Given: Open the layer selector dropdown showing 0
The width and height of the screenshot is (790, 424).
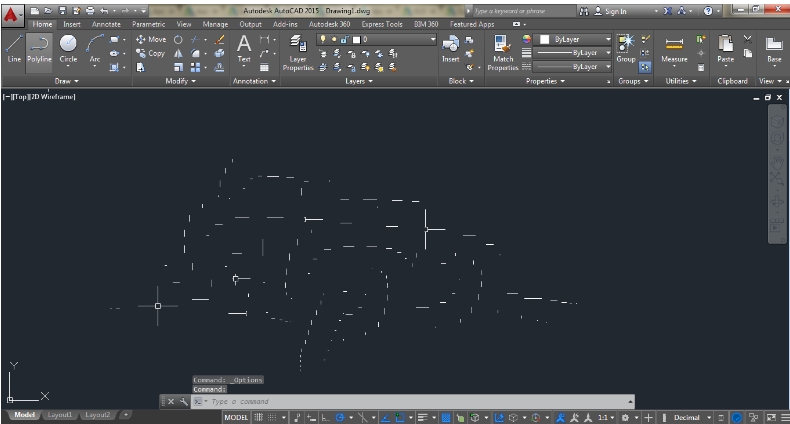Looking at the screenshot, I should (376, 39).
